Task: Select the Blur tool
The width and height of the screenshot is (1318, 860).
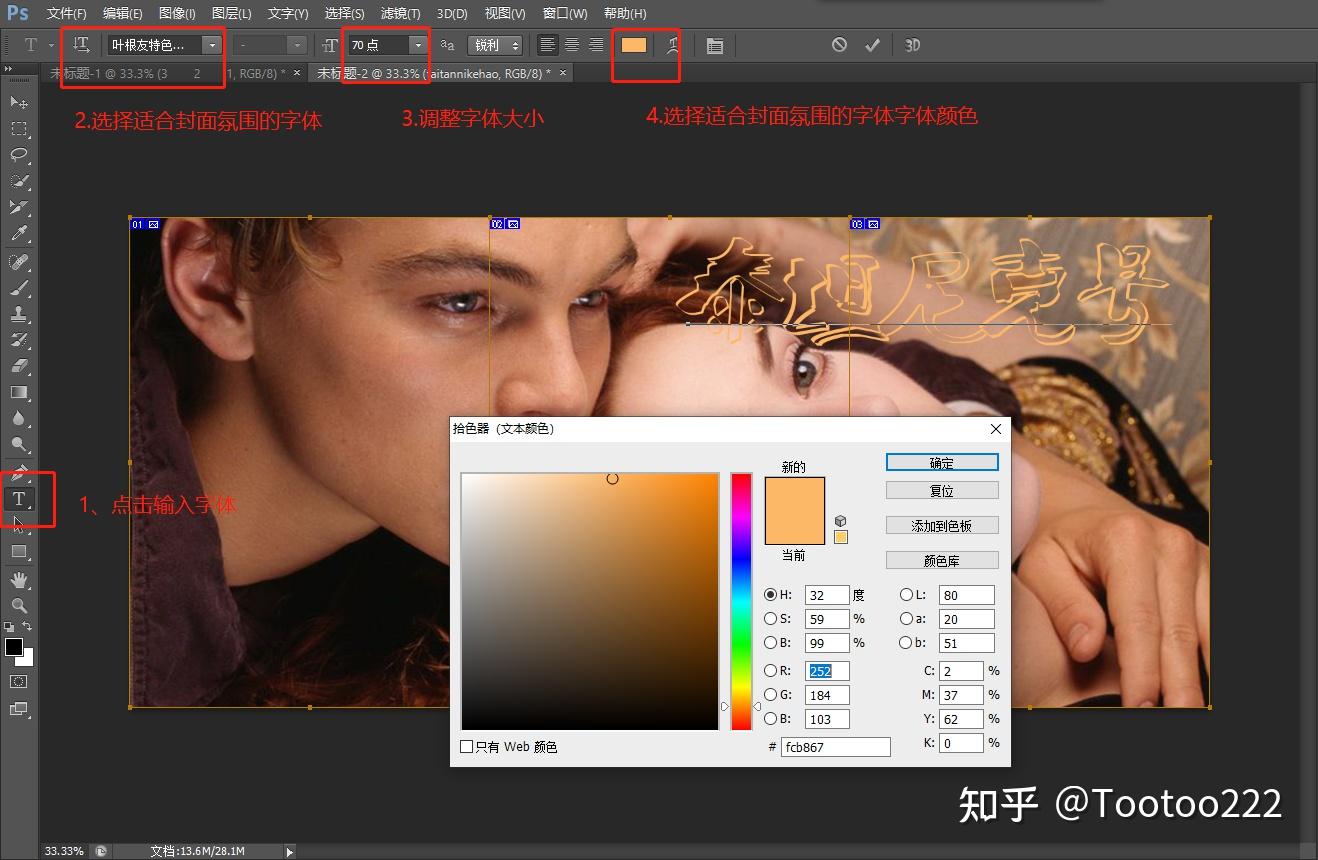Action: click(x=18, y=418)
